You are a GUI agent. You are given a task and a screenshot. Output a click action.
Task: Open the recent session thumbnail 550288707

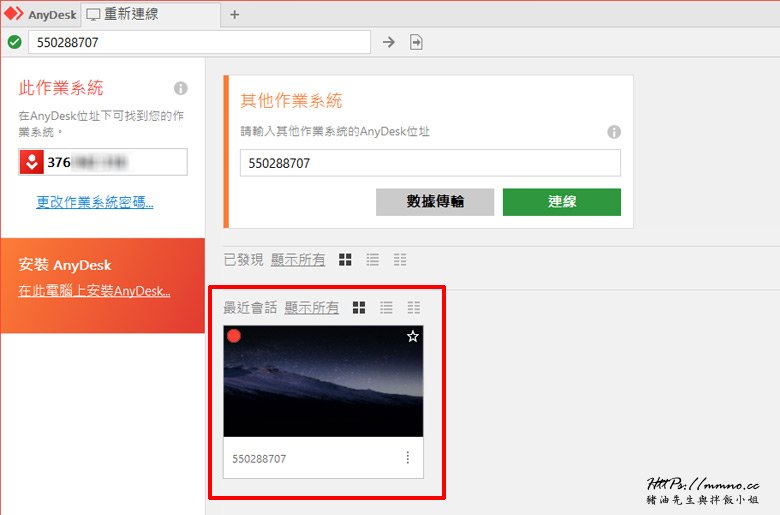(323, 381)
